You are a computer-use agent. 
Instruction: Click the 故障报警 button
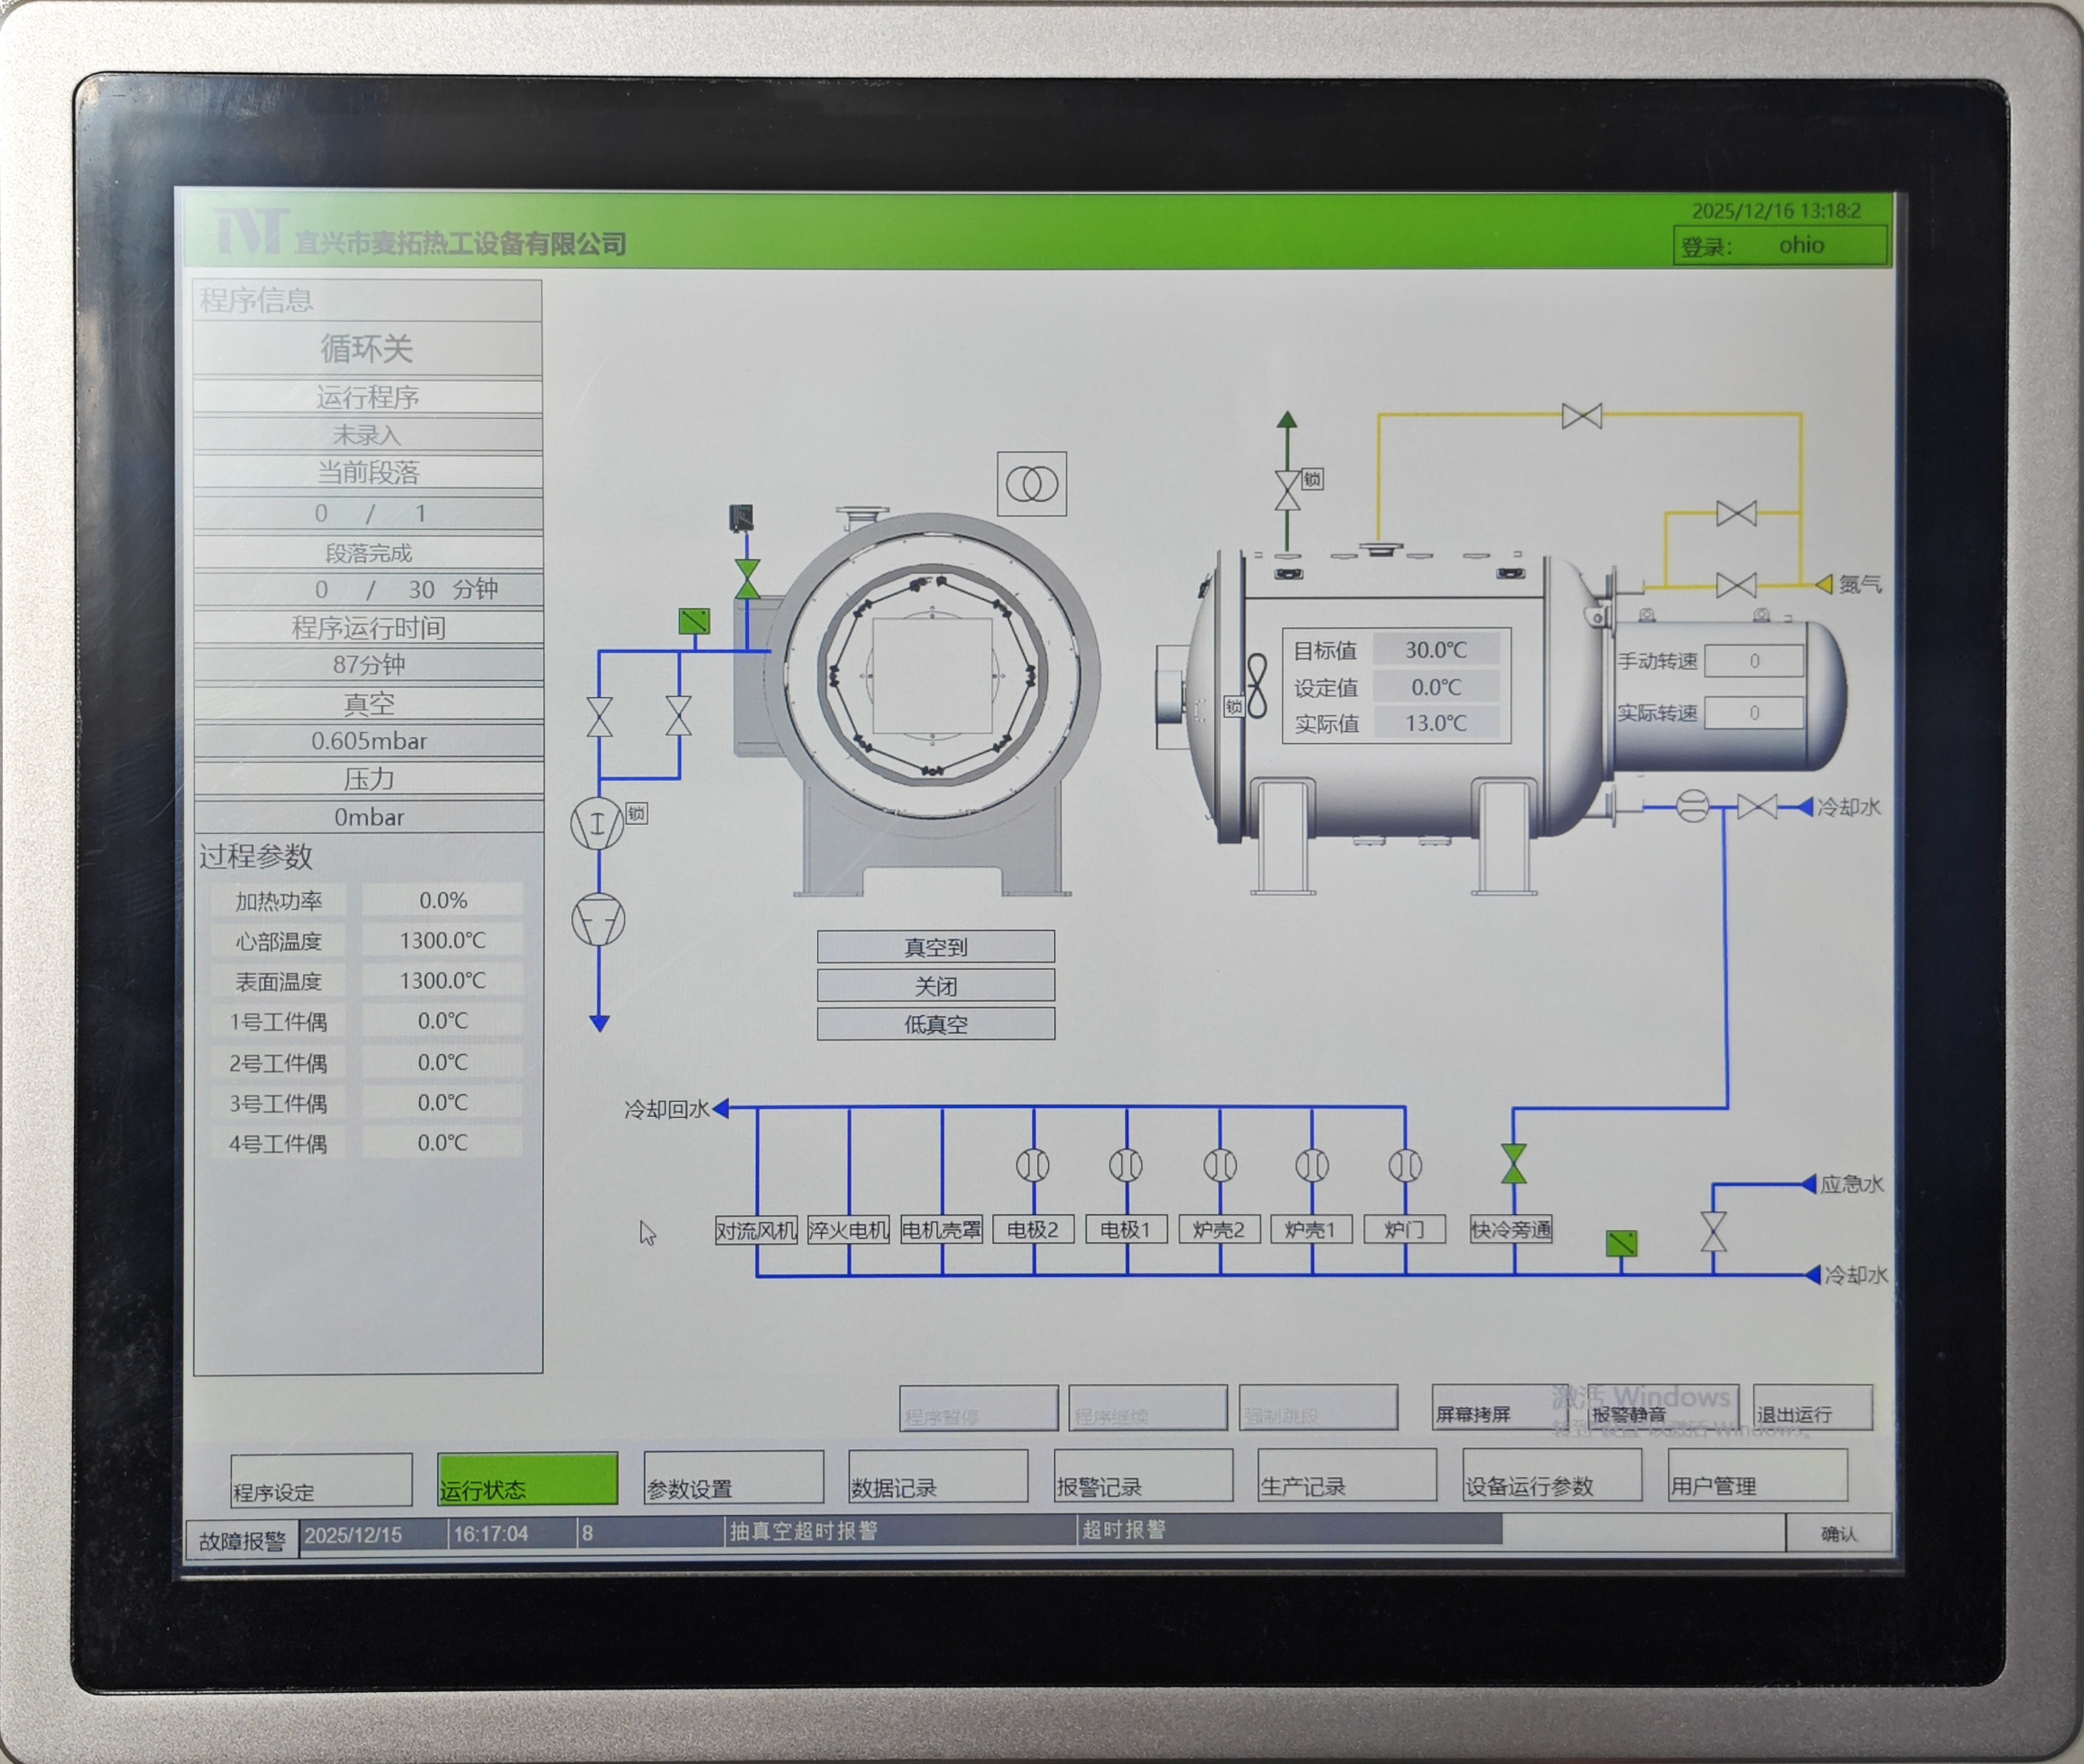[242, 1541]
